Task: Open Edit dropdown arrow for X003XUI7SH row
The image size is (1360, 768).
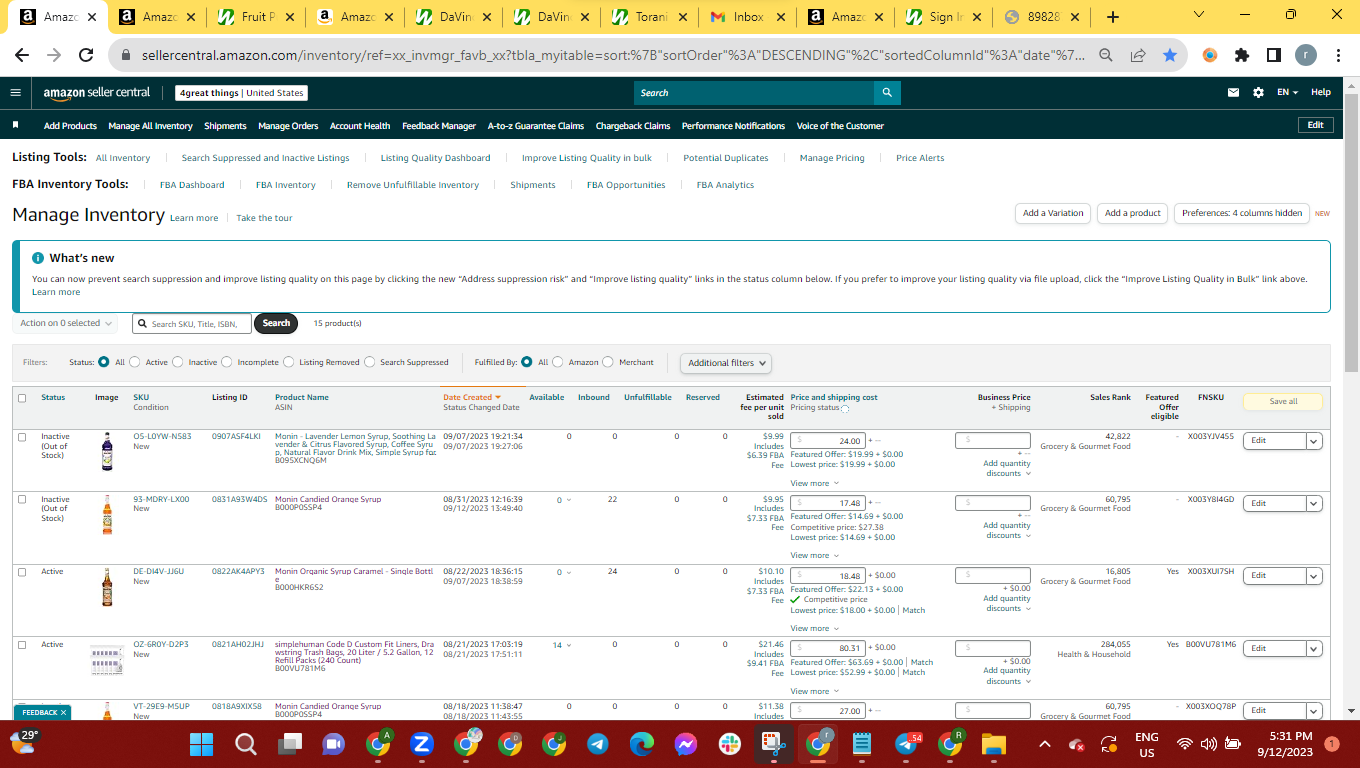Action: 1314,576
